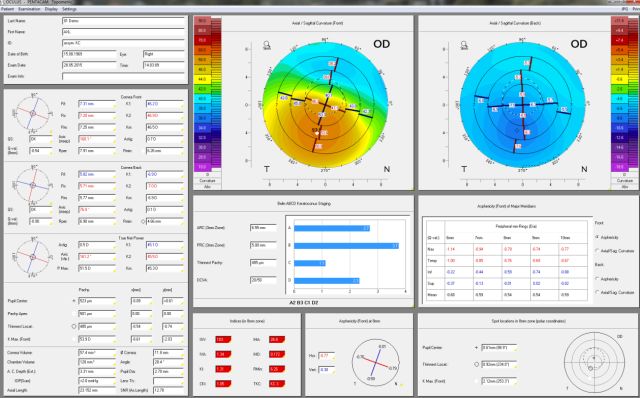640x398 pixels.
Task: Click the magnifier icon on the front curvature map
Action: click(267, 44)
